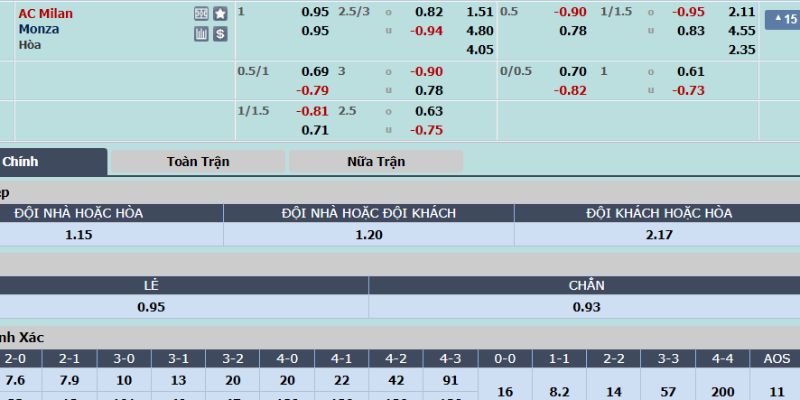Screen dimensions: 800x400
Task: Switch to the Nửa Trận tab
Action: coord(376,161)
